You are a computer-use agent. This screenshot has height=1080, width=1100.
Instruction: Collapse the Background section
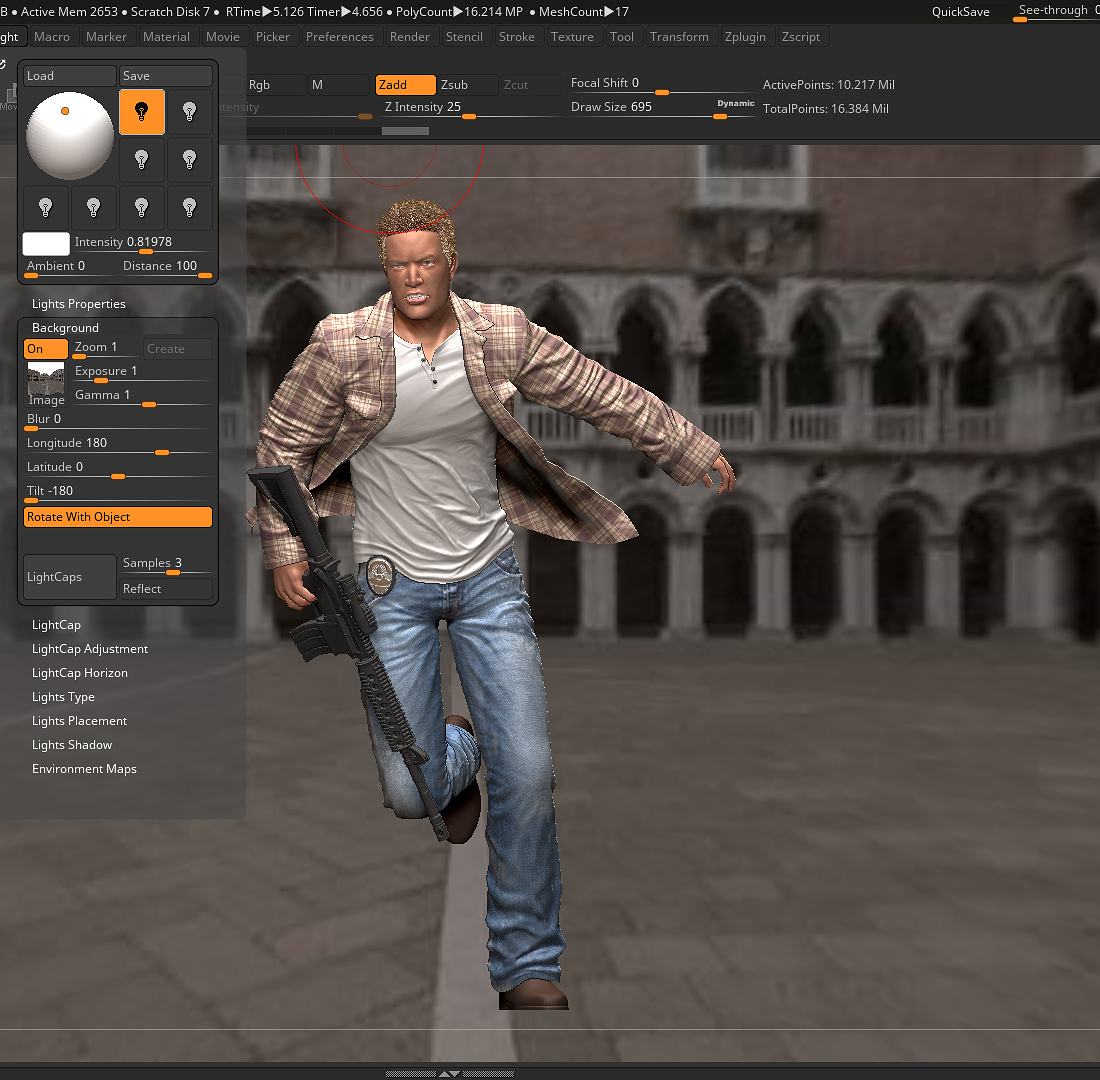(65, 328)
